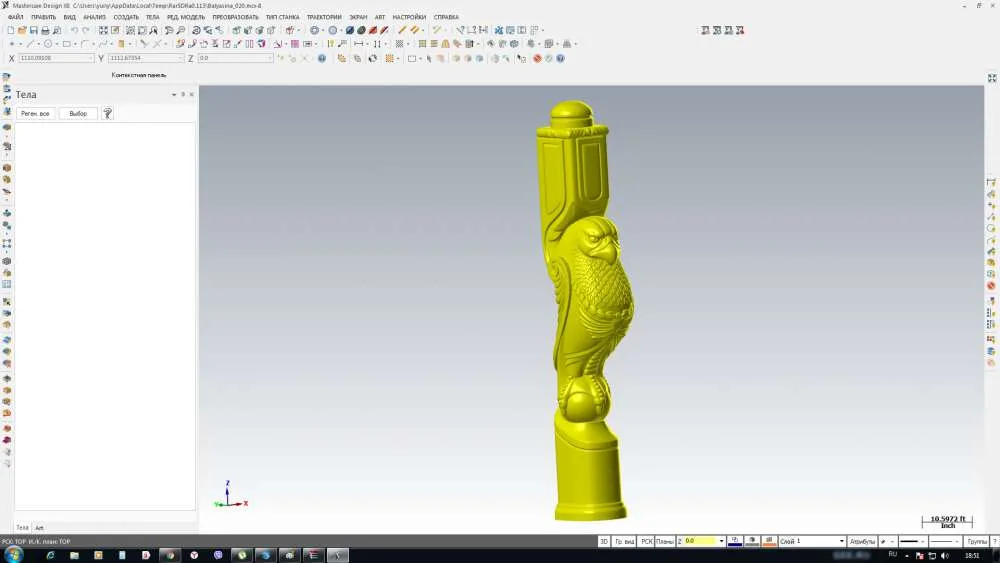Screen dimensions: 1000x563
Task: Click the gray surface color swatch
Action: coord(752,541)
